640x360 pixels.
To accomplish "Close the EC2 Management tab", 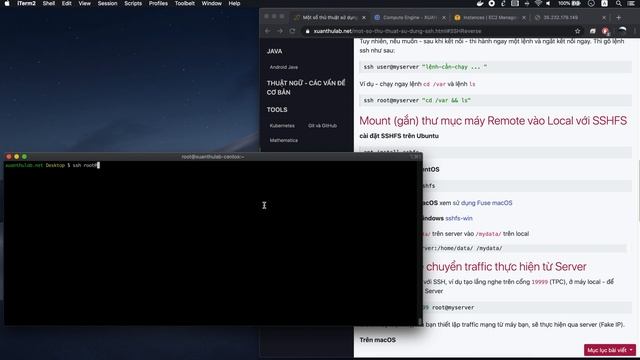I will [x=524, y=18].
